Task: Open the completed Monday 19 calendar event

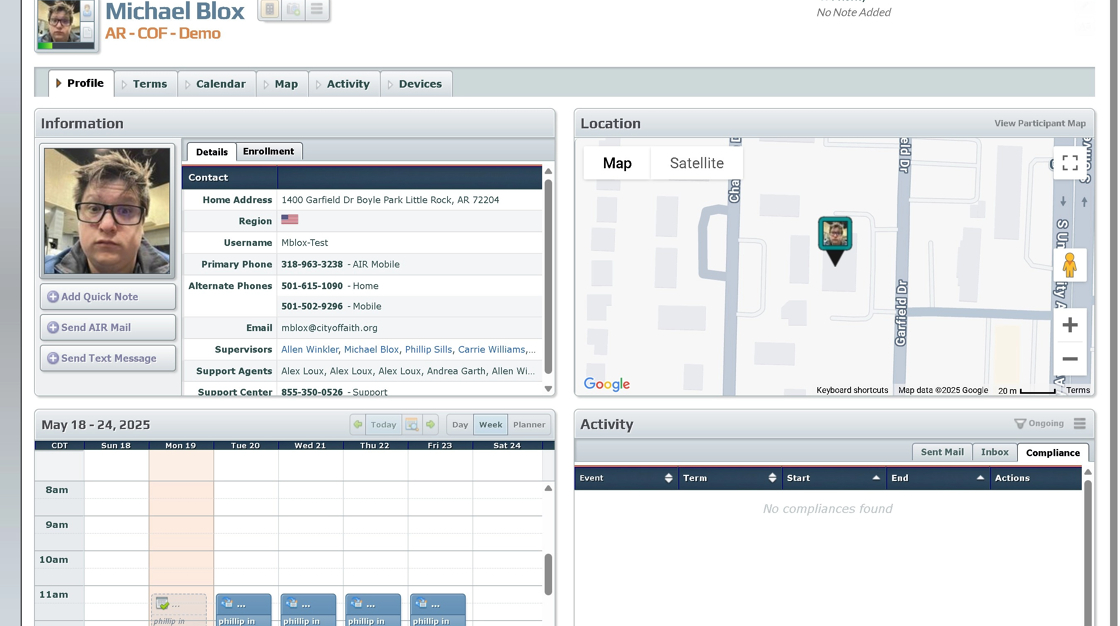Action: (x=179, y=610)
